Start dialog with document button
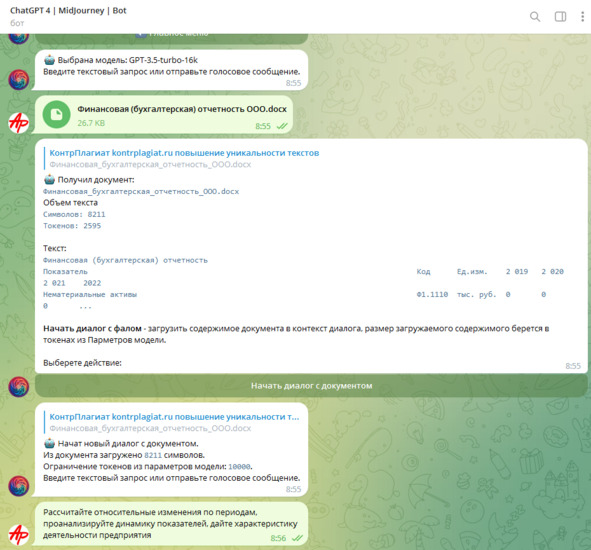The image size is (591, 550). [311, 386]
